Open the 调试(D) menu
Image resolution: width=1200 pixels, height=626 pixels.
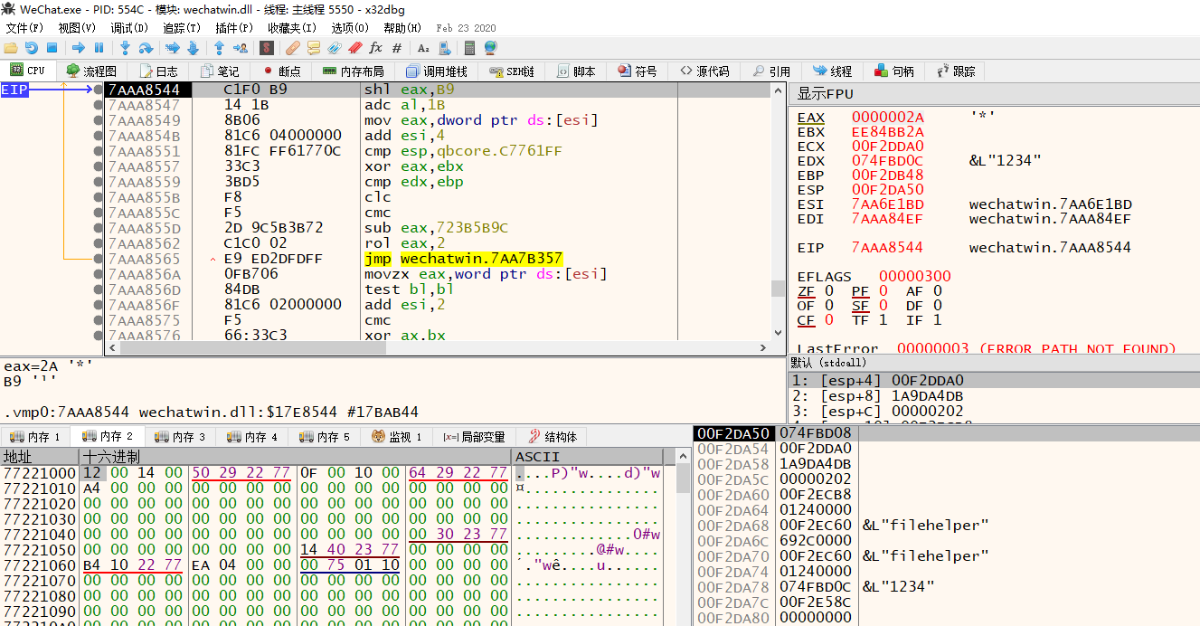coord(129,28)
